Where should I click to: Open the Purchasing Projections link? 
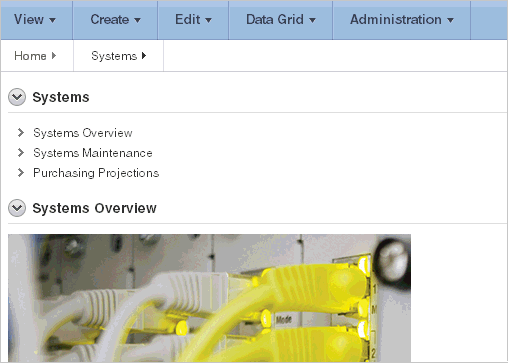tap(96, 173)
